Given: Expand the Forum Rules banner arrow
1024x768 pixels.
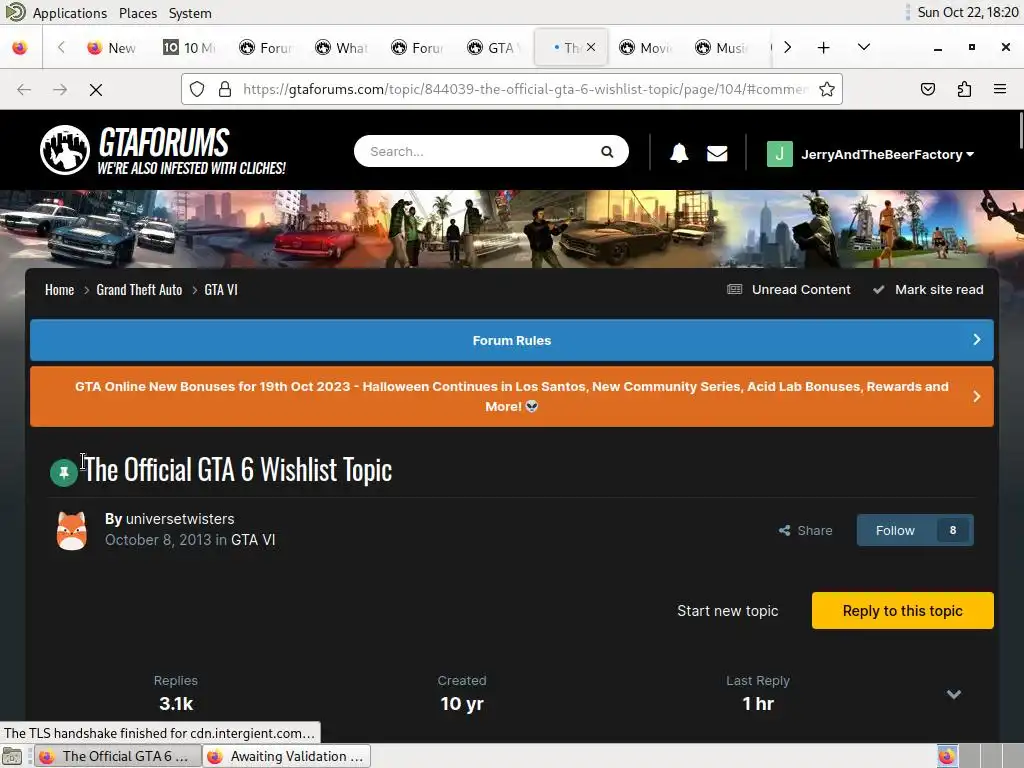Looking at the screenshot, I should 976,340.
